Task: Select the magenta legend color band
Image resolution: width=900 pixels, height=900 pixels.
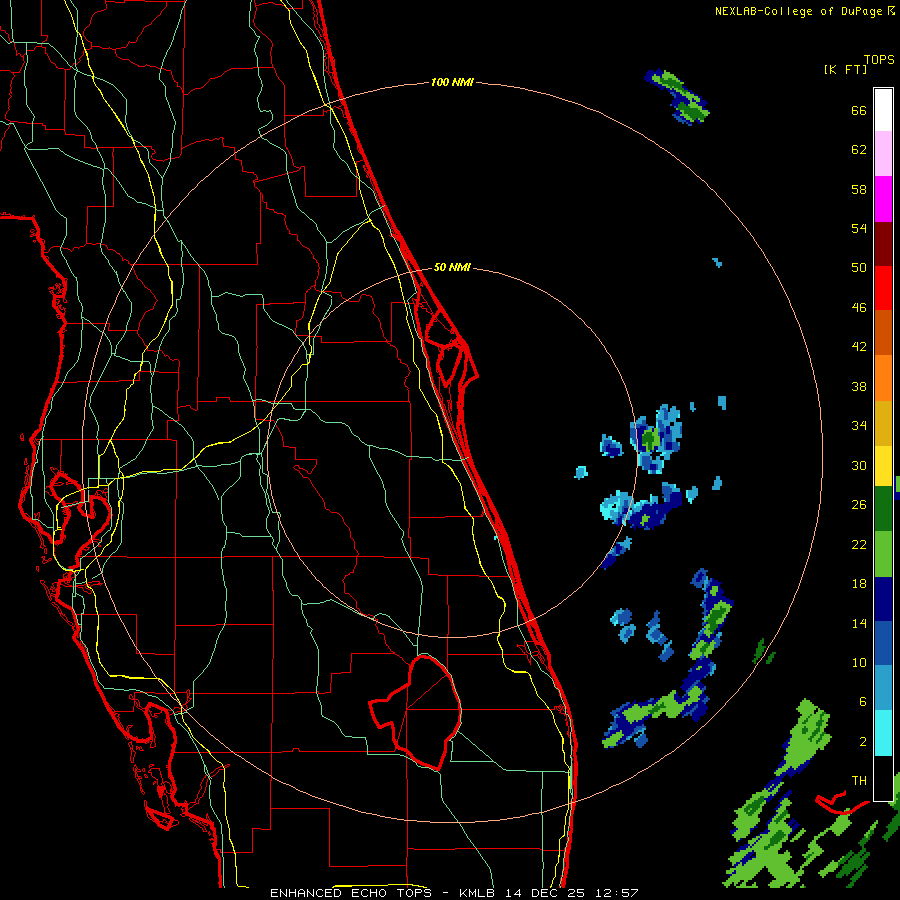Action: (883, 199)
